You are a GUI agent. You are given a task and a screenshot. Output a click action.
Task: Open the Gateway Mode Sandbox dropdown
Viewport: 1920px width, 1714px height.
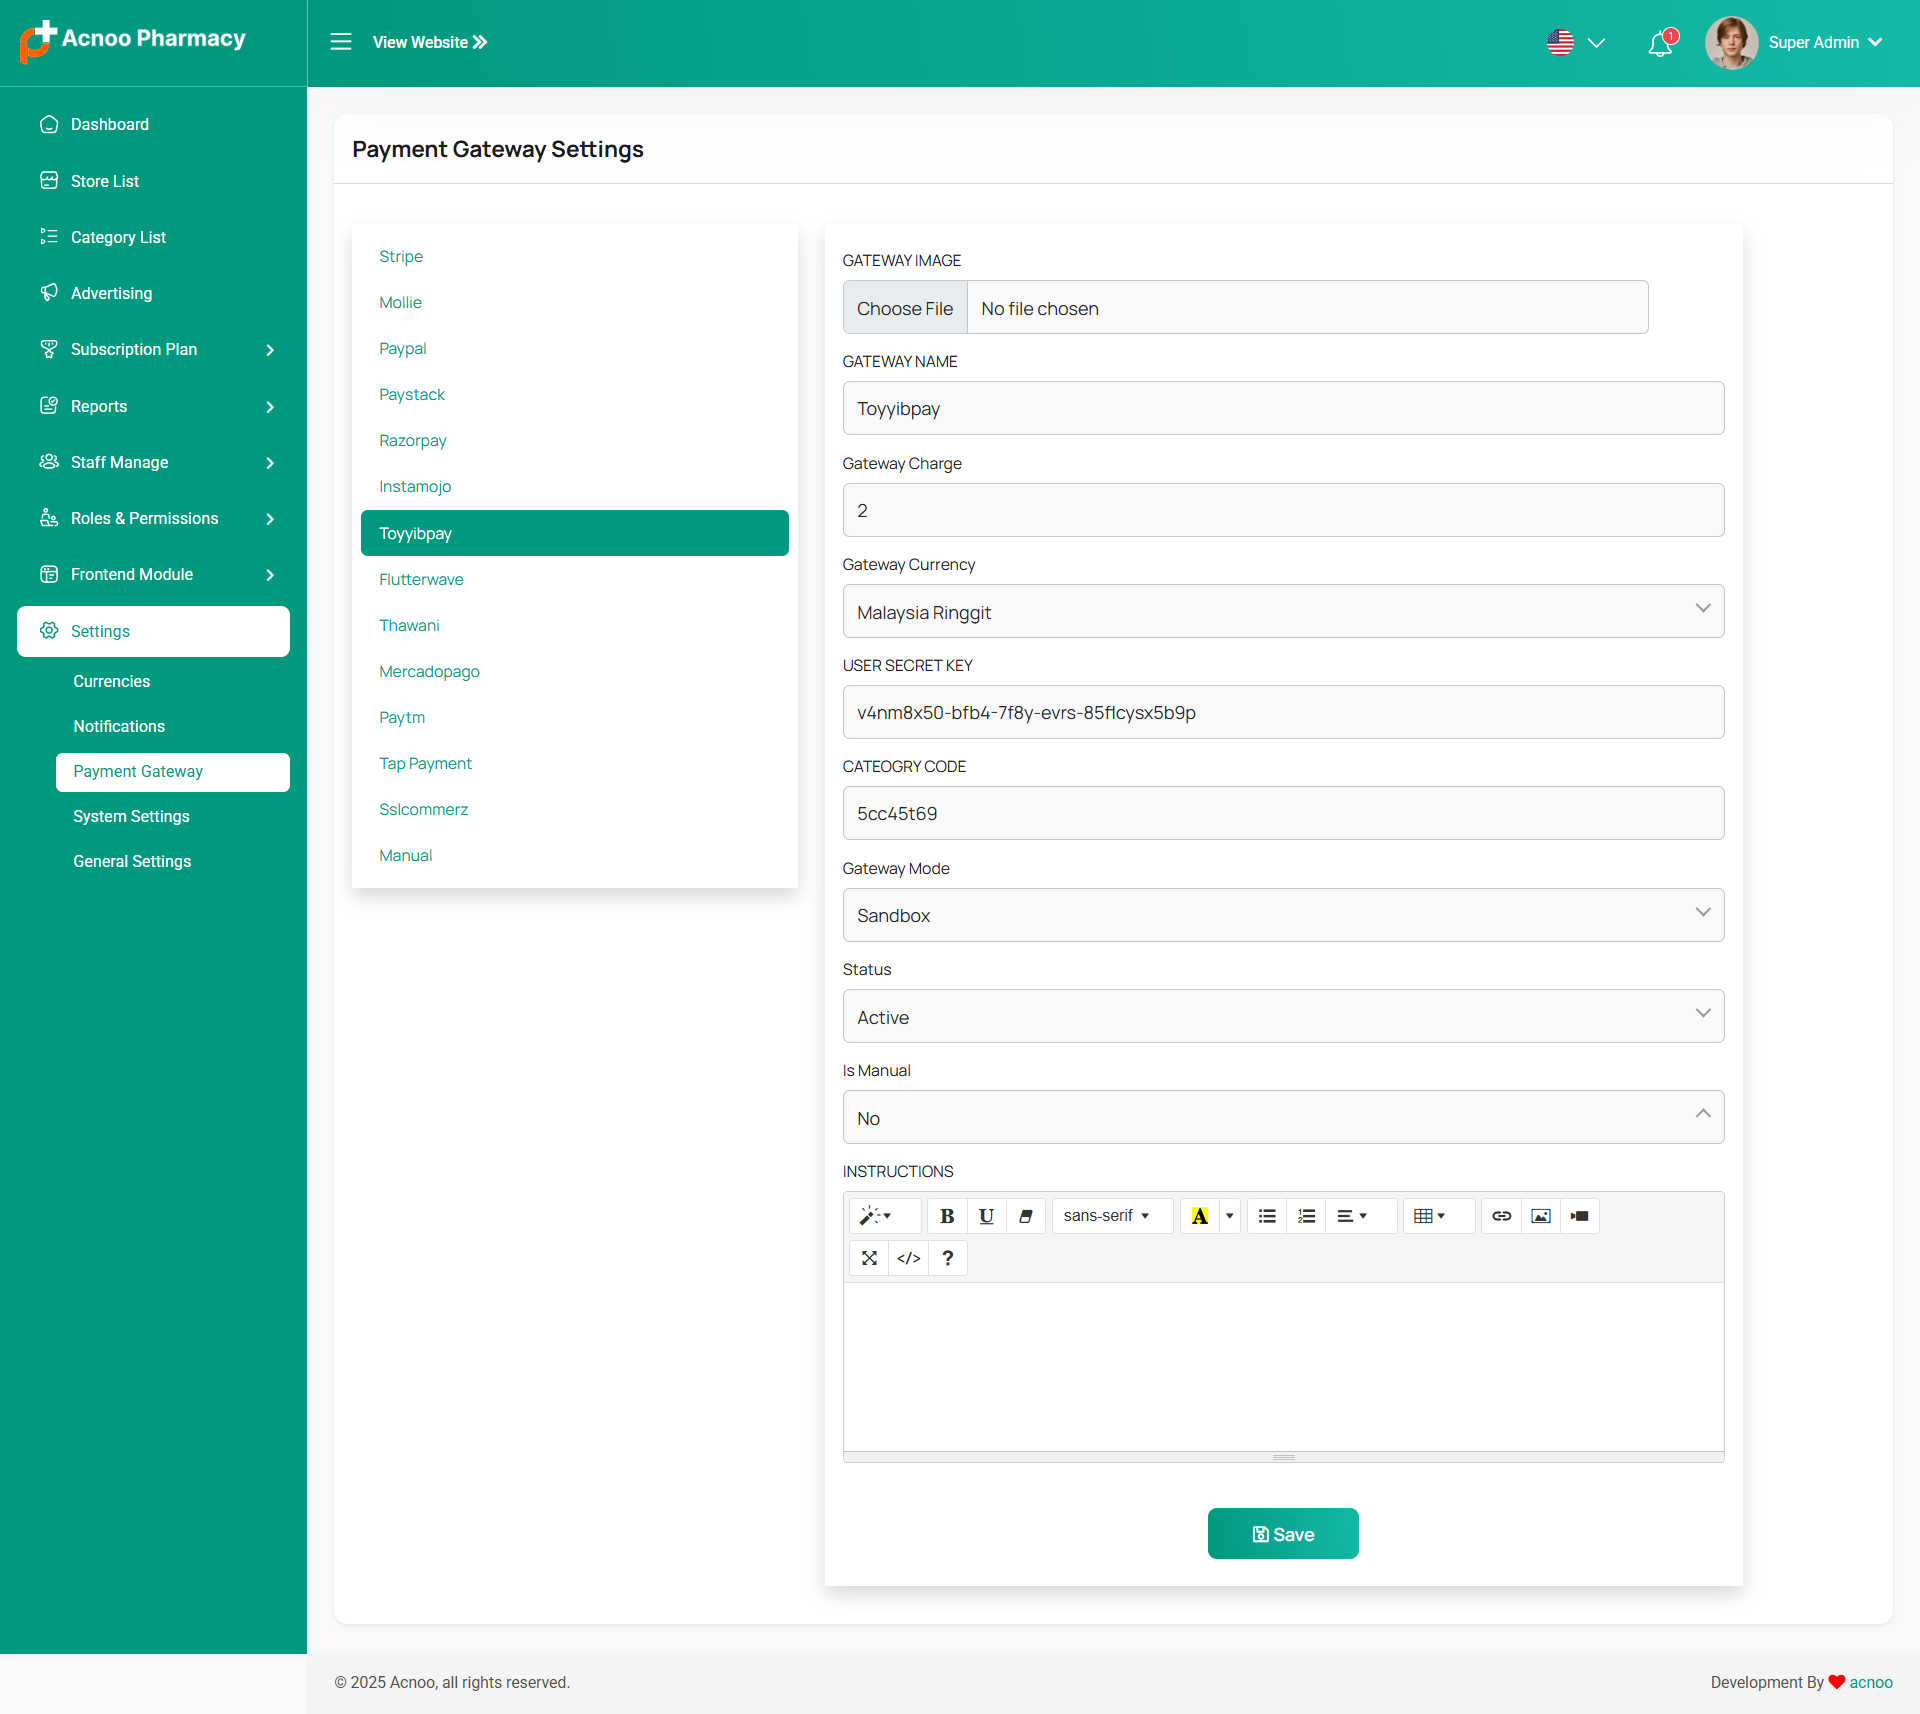pos(1283,915)
